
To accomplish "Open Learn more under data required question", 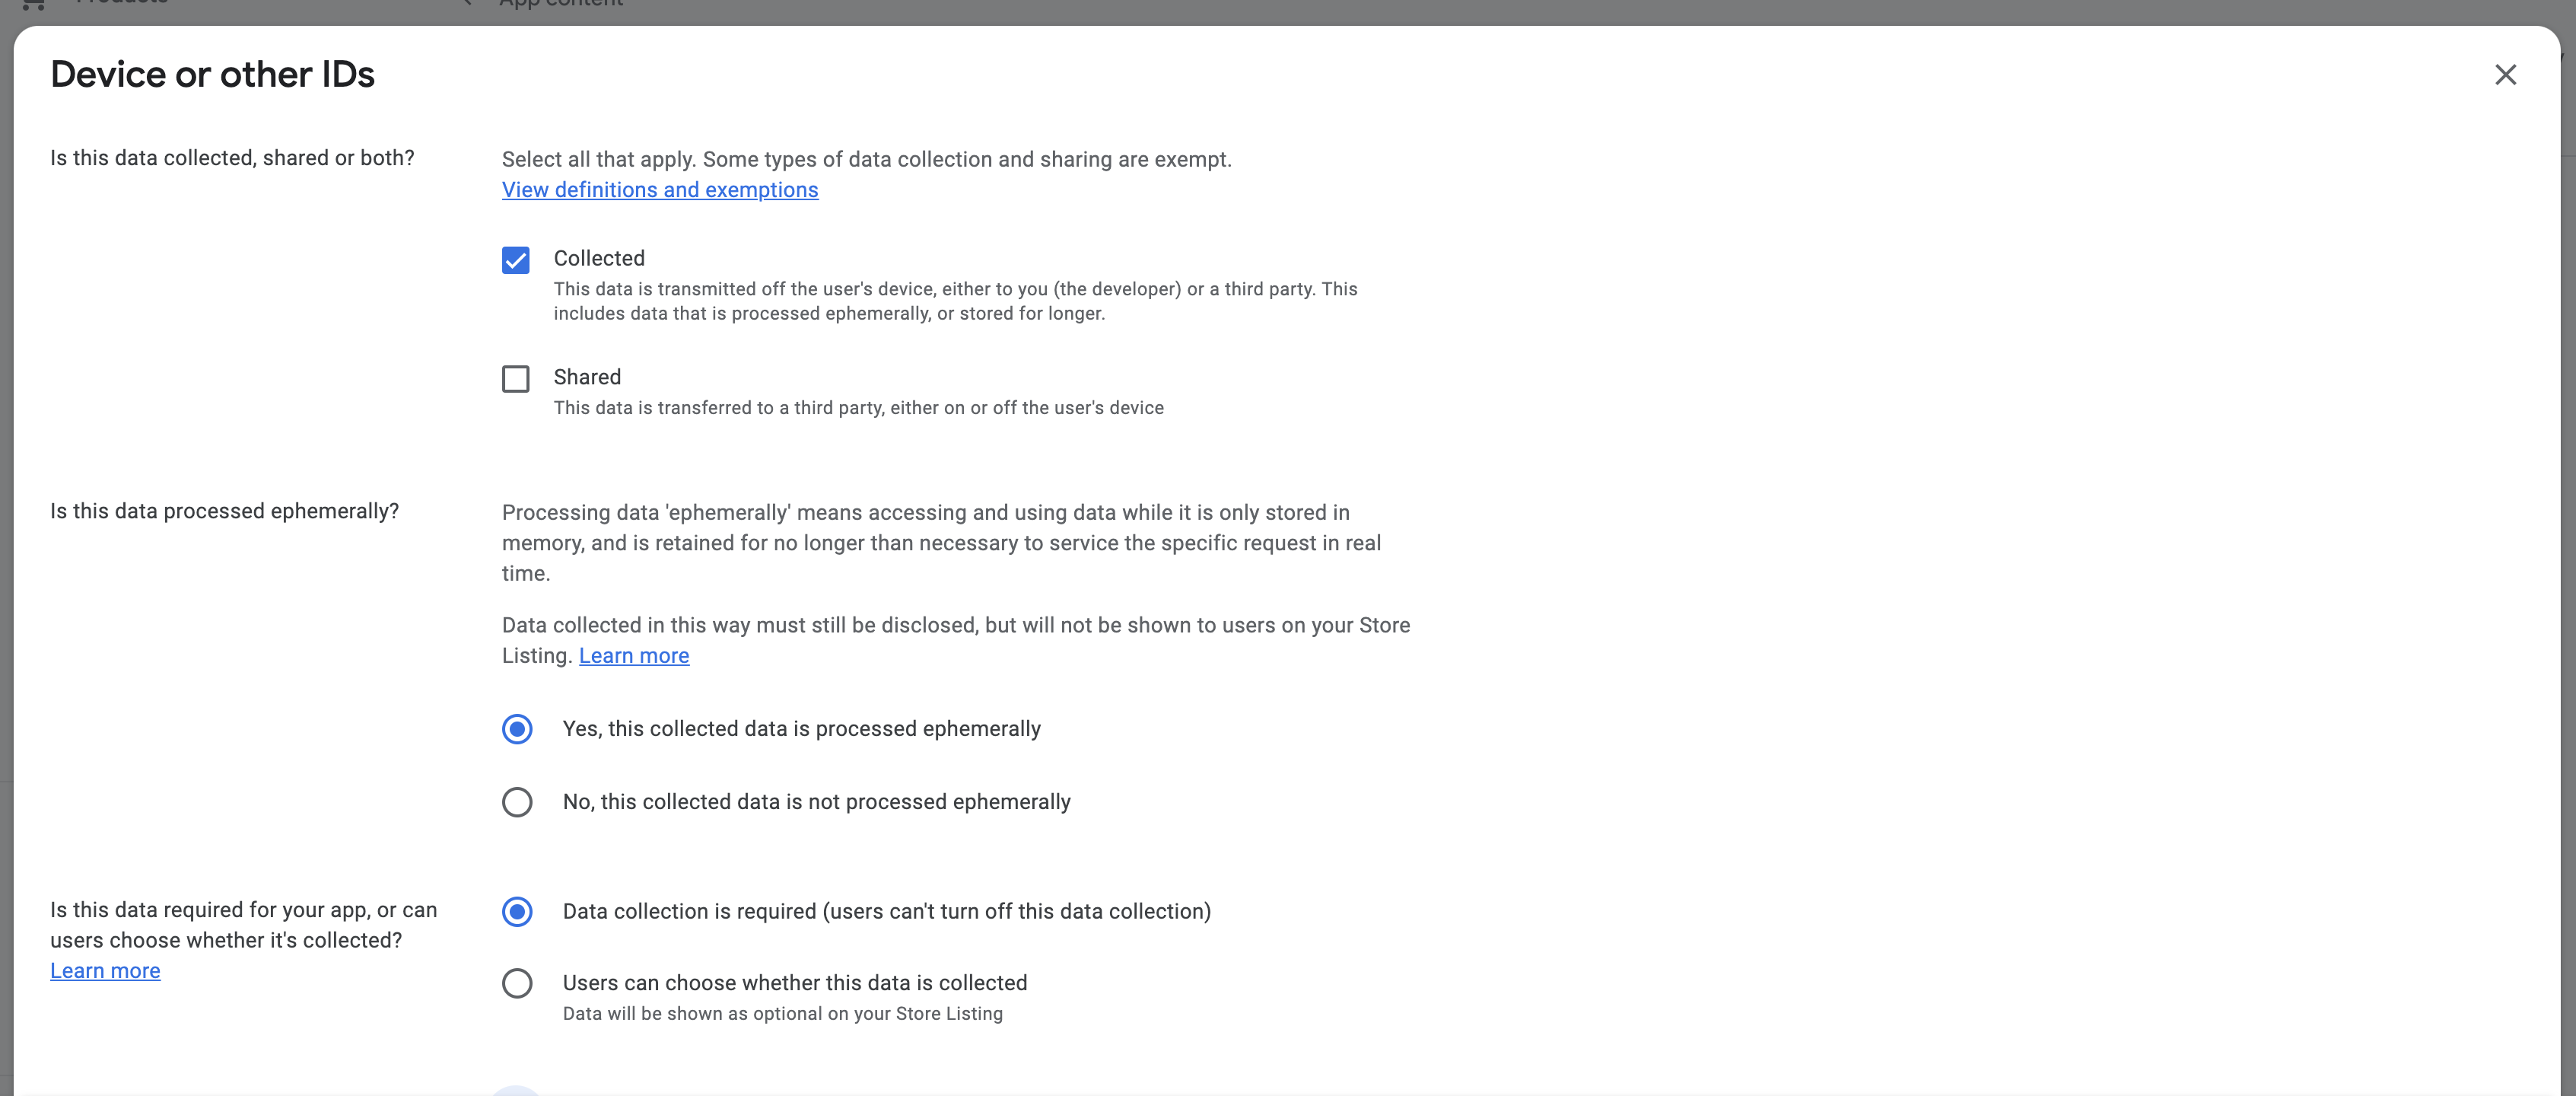I will [105, 971].
